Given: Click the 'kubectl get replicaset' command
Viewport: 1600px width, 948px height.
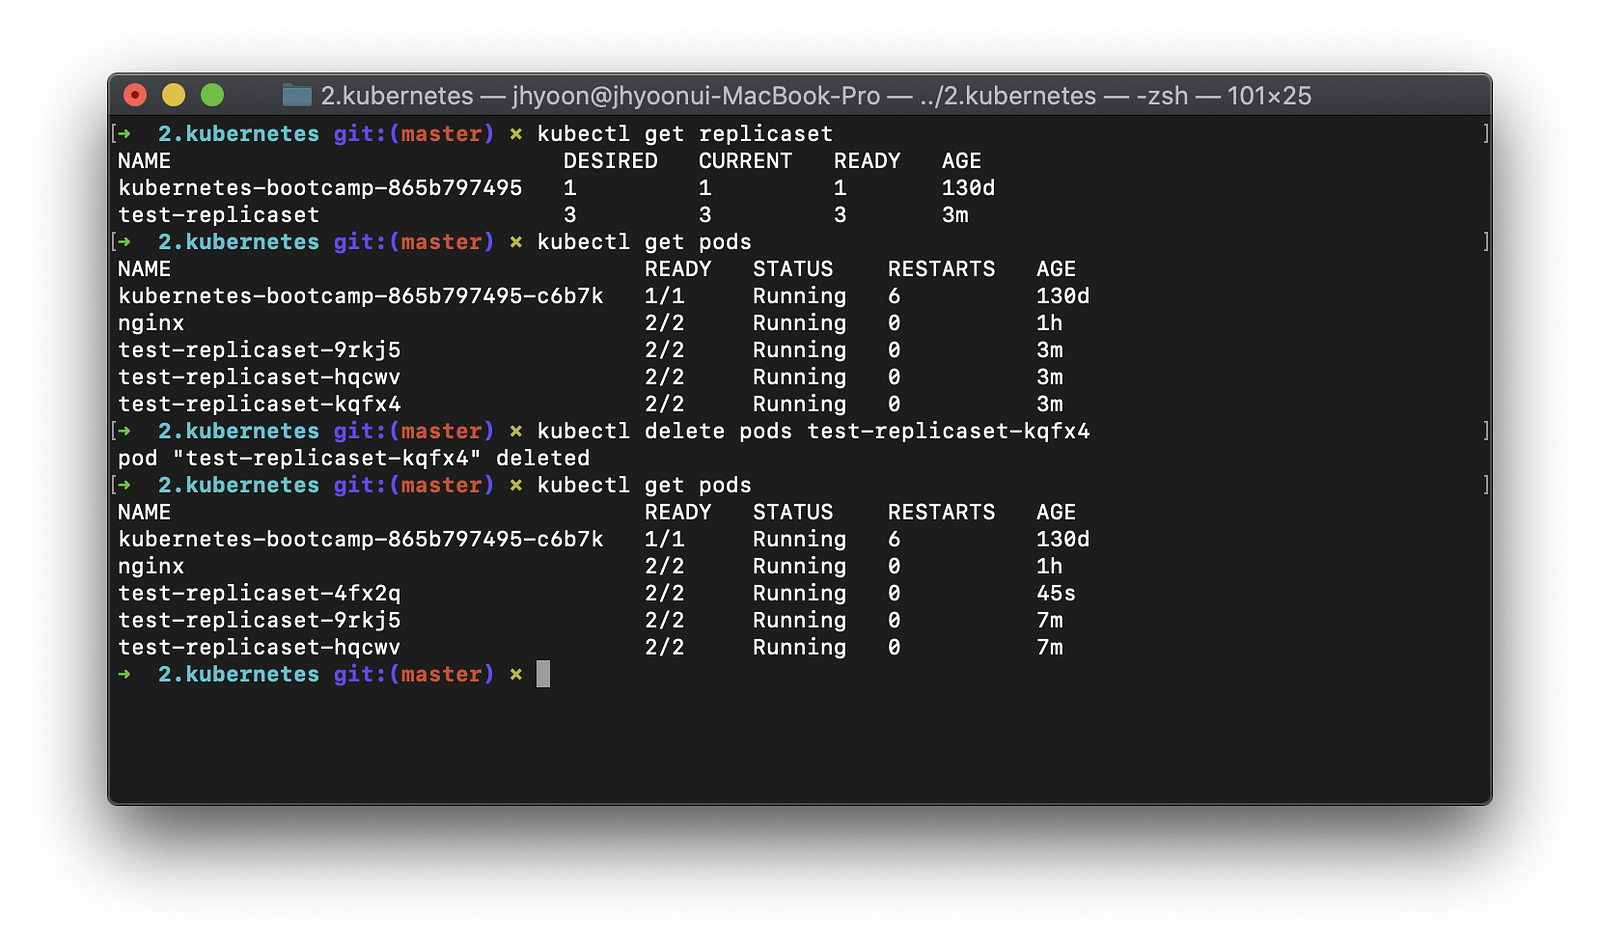Looking at the screenshot, I should tap(685, 134).
